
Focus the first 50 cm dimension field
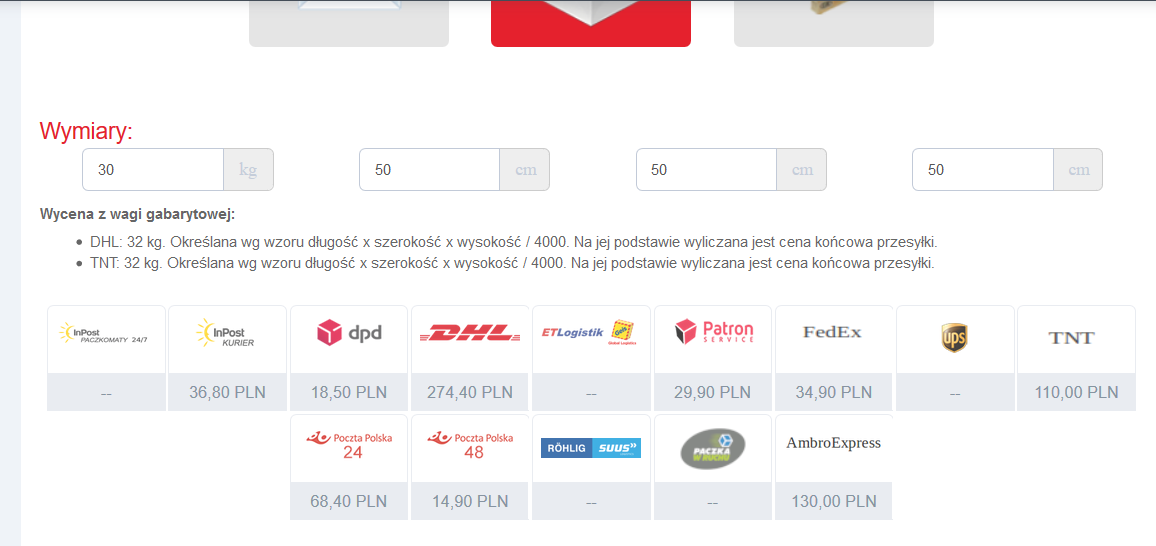[429, 169]
